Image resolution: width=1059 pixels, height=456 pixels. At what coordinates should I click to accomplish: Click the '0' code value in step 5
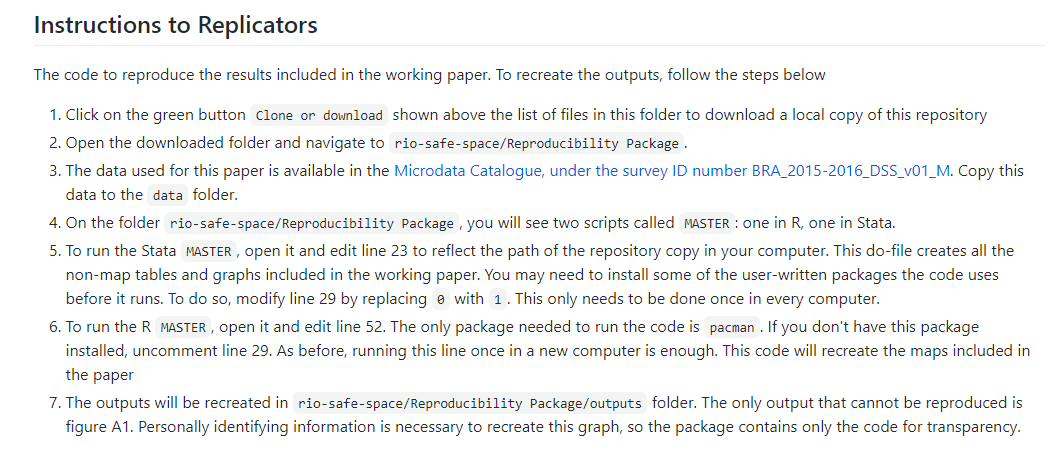coord(441,299)
